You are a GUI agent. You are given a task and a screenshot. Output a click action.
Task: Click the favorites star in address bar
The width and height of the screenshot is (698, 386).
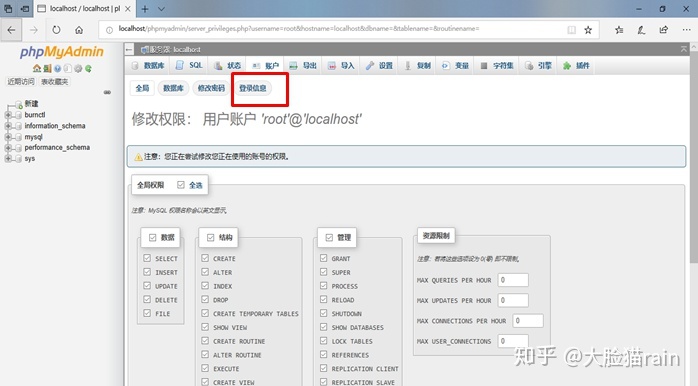588,30
